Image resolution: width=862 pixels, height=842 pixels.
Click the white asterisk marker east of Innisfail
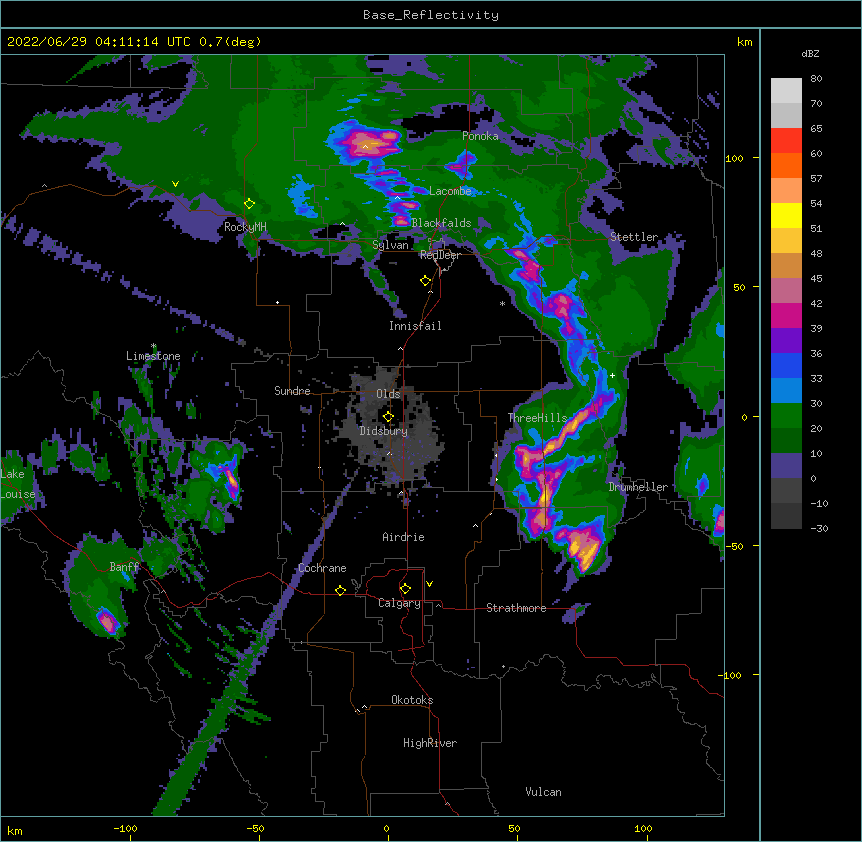pyautogui.click(x=502, y=304)
